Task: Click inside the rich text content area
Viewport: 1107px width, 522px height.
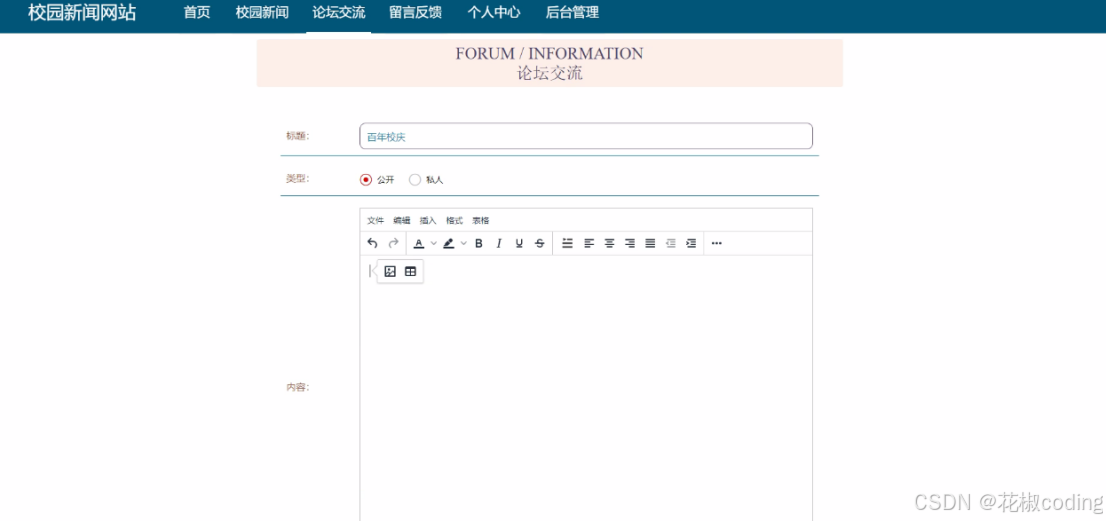Action: pos(586,388)
